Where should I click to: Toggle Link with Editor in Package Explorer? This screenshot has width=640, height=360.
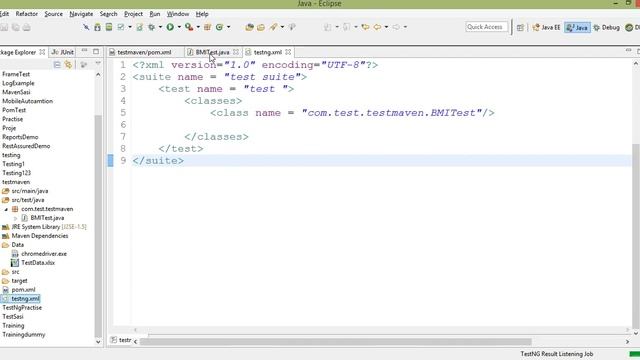click(x=68, y=64)
